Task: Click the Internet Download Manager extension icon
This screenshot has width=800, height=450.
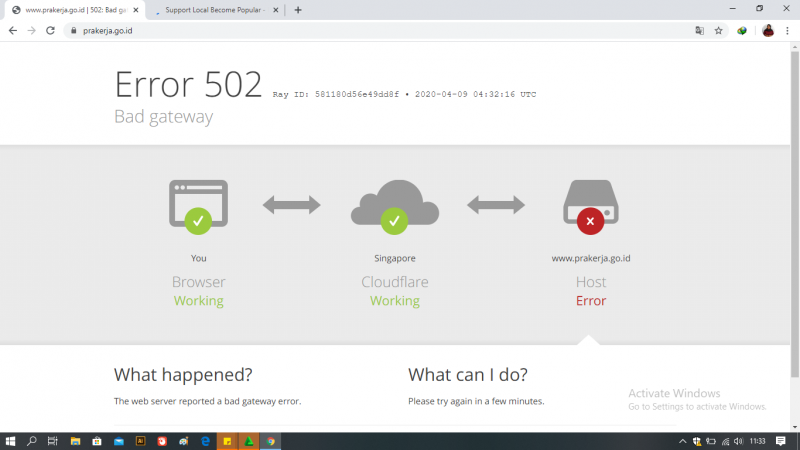Action: coord(742,30)
